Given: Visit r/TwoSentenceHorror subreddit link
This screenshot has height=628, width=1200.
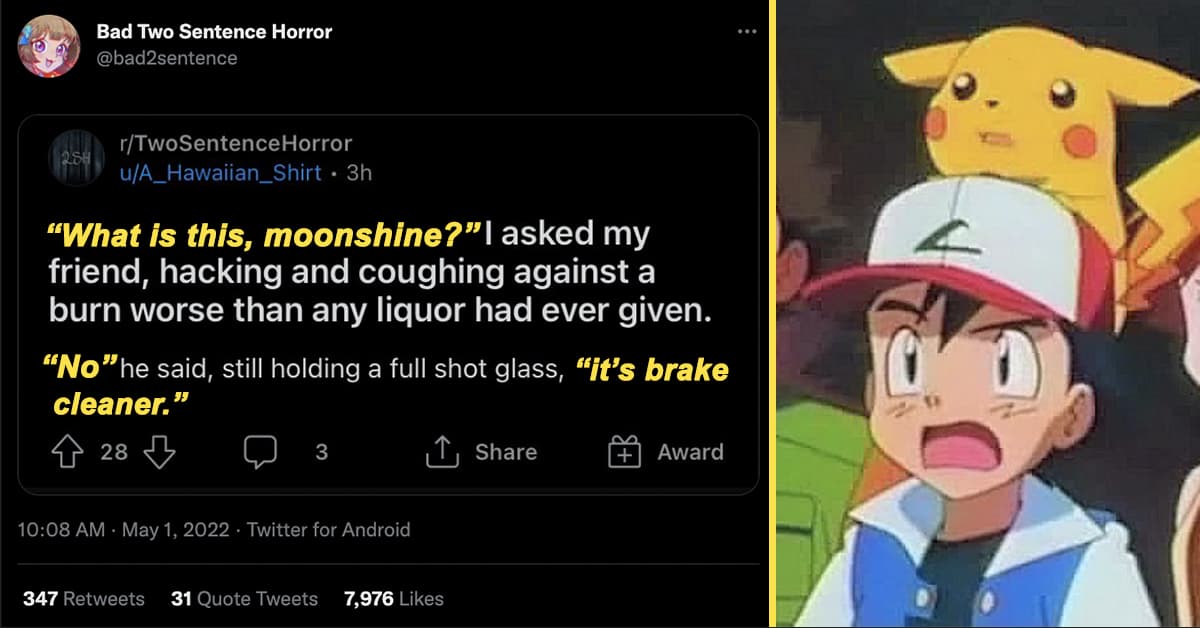Looking at the screenshot, I should point(236,144).
